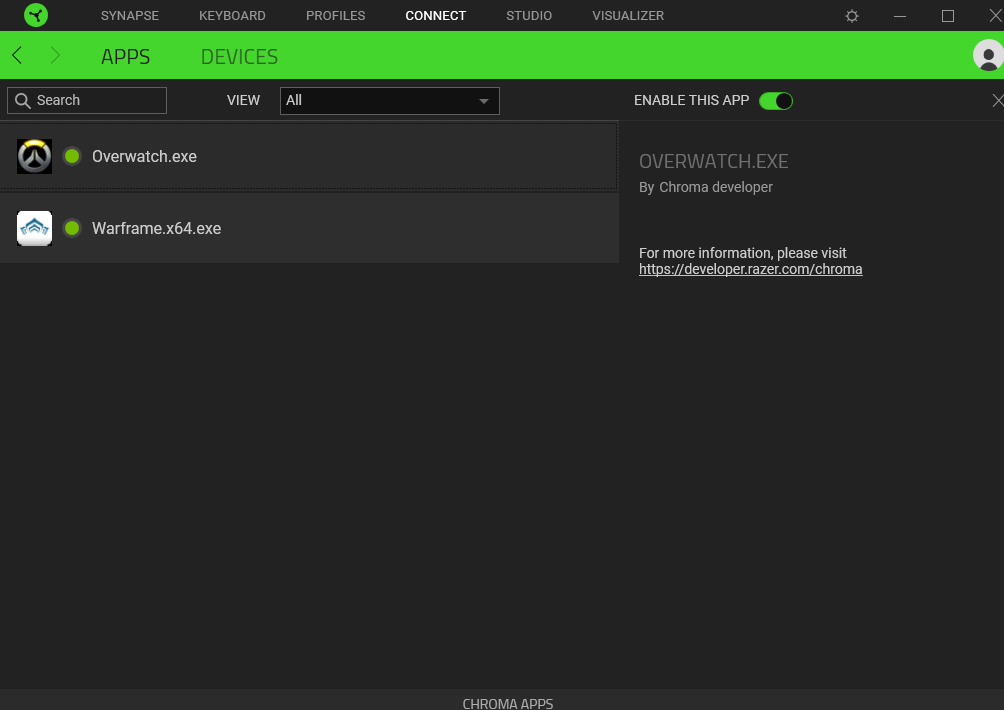Go back using the left arrow

point(17,56)
